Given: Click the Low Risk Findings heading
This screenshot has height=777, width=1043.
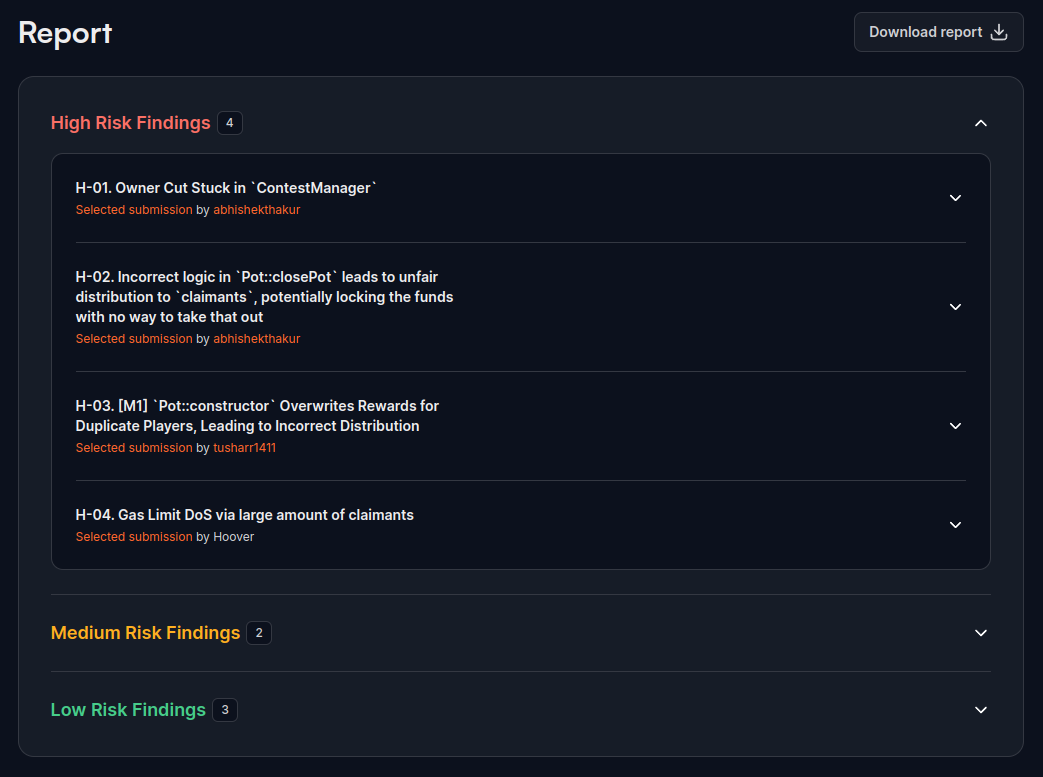Looking at the screenshot, I should pyautogui.click(x=128, y=710).
